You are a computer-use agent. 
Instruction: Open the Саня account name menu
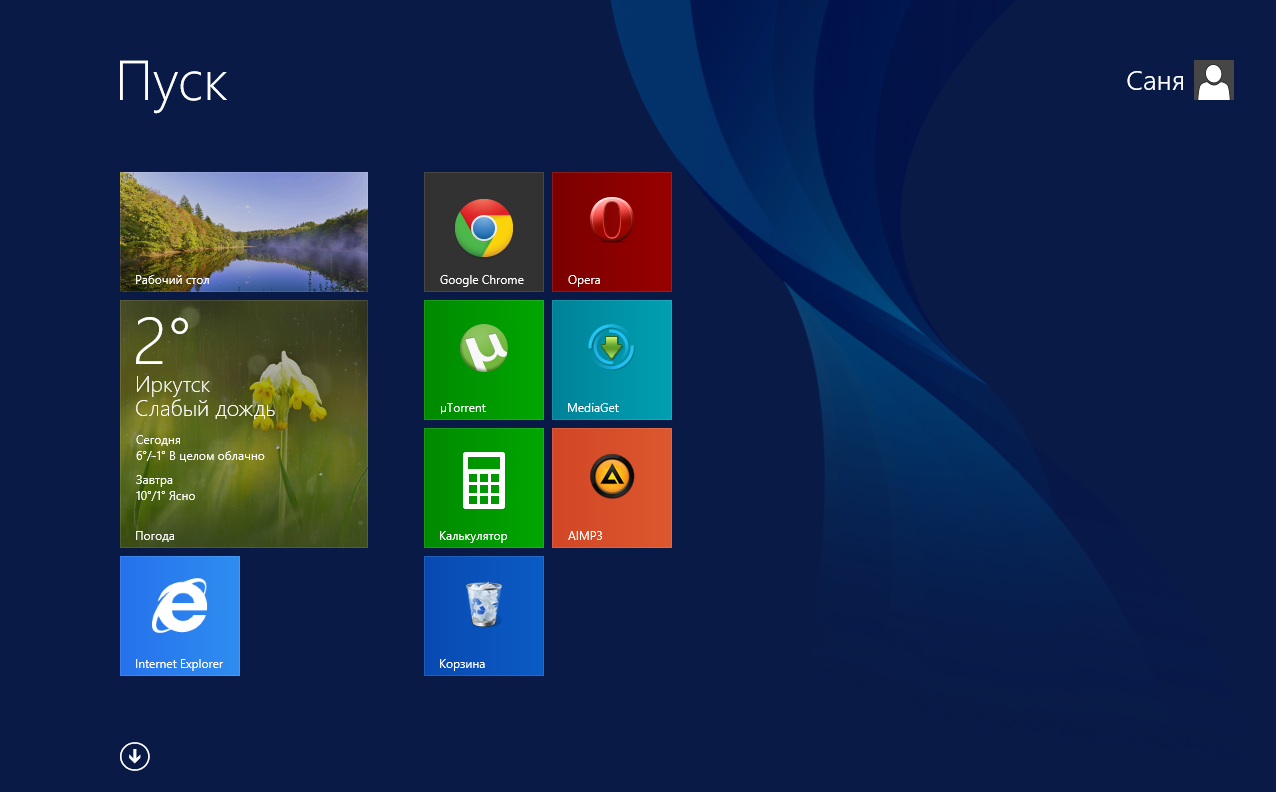click(1155, 81)
